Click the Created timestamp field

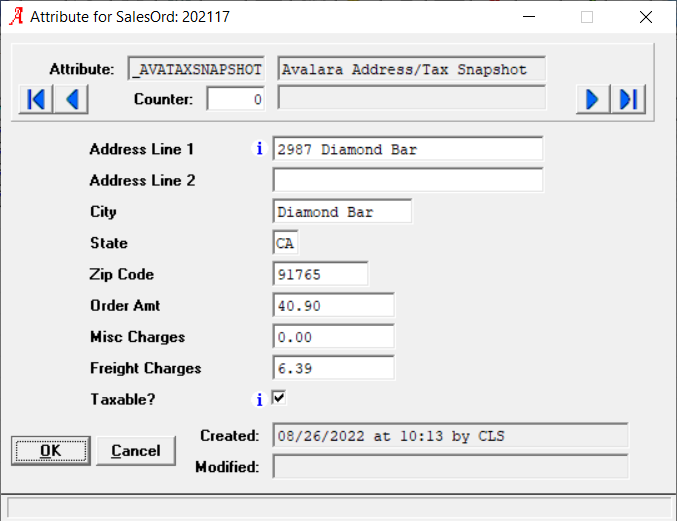450,435
